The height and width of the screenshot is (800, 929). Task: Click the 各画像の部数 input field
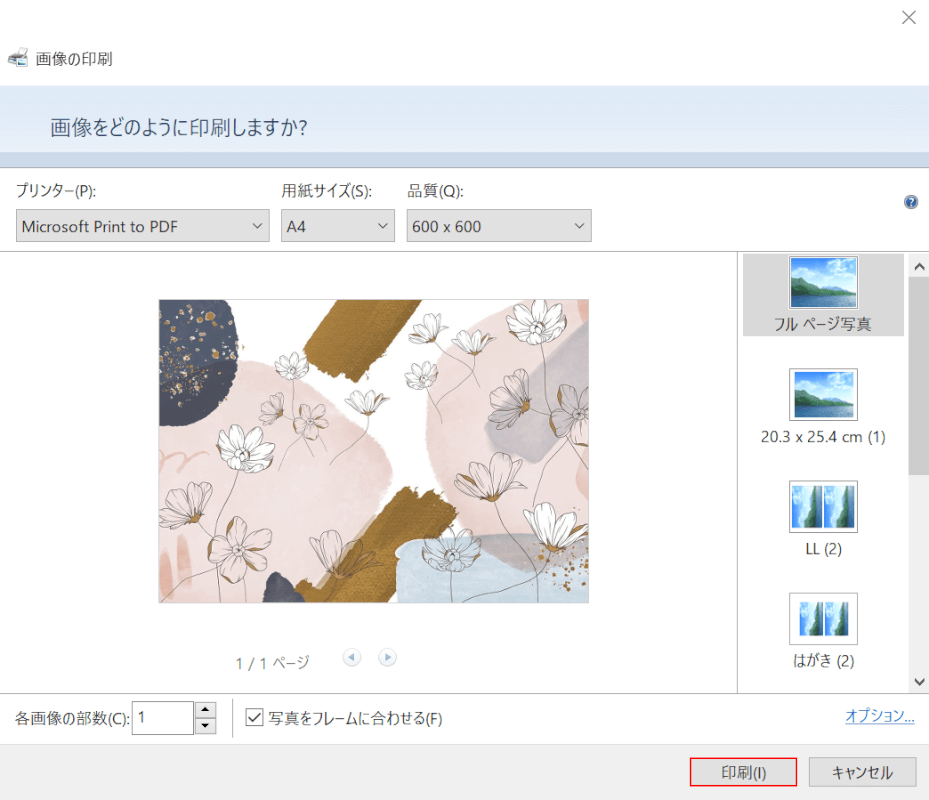(x=163, y=718)
